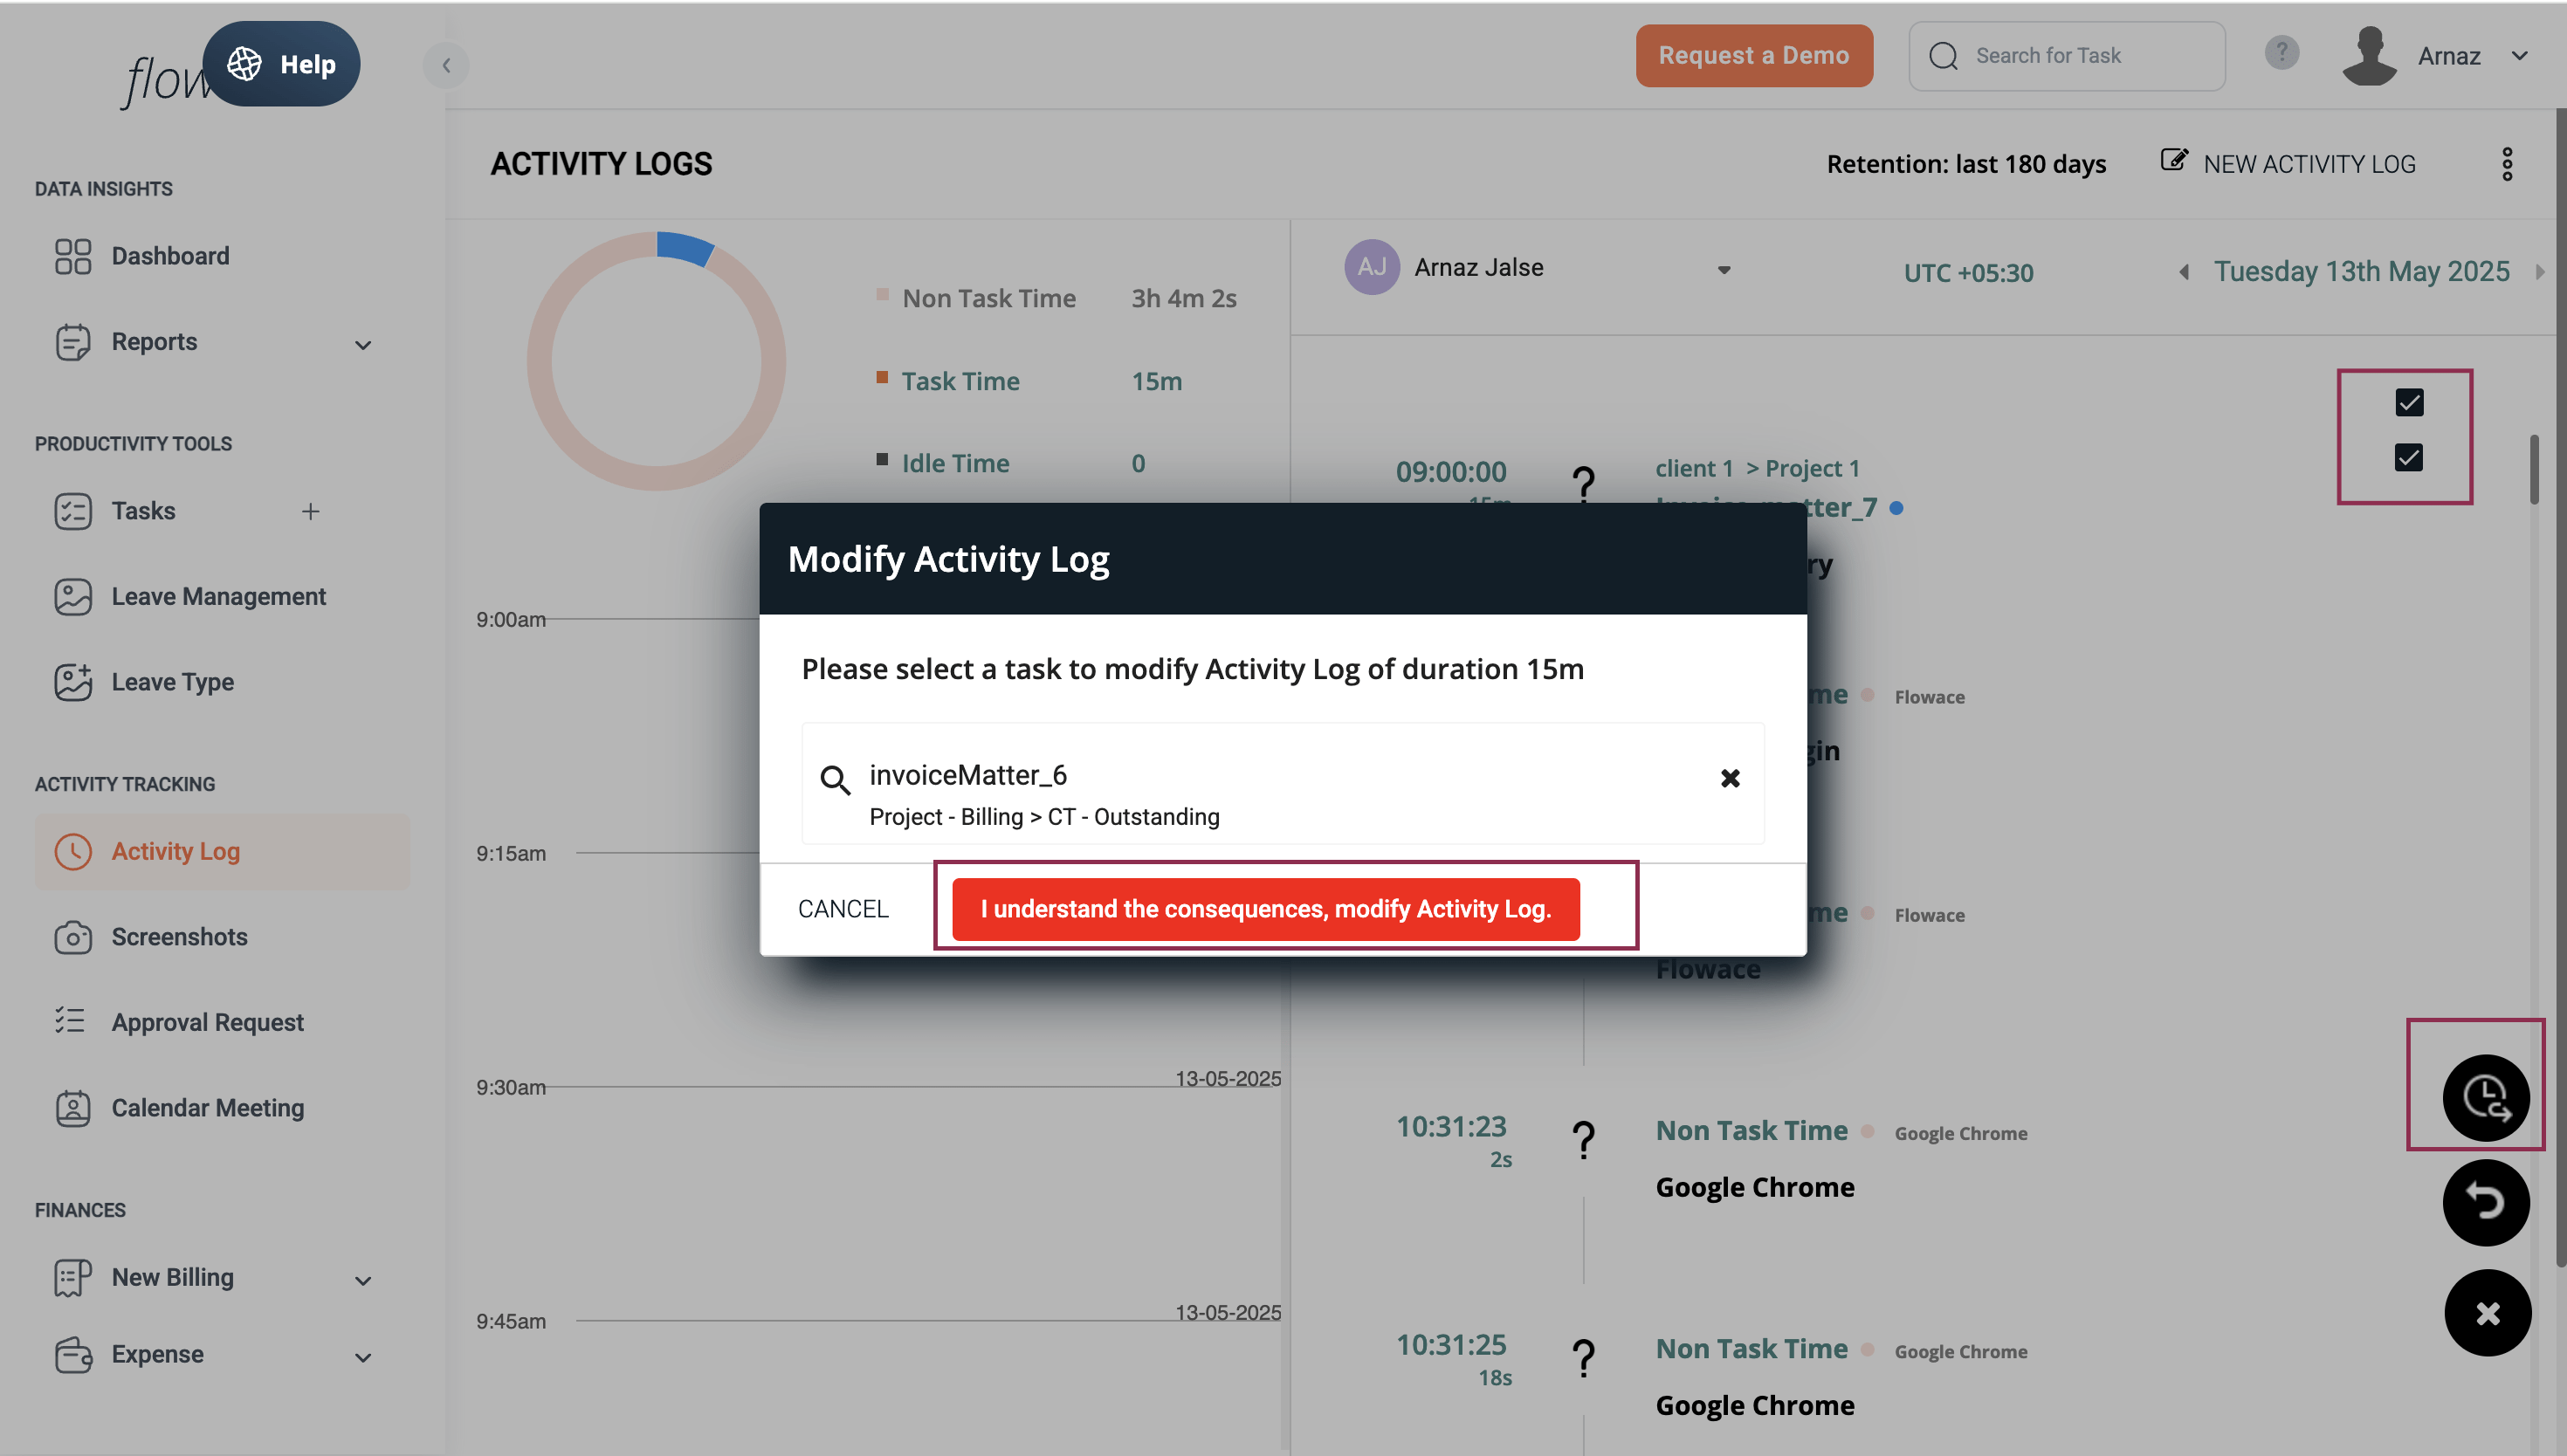Viewport: 2567px width, 1456px height.
Task: Click Non Task Time at 10:31:25
Action: (x=1751, y=1348)
